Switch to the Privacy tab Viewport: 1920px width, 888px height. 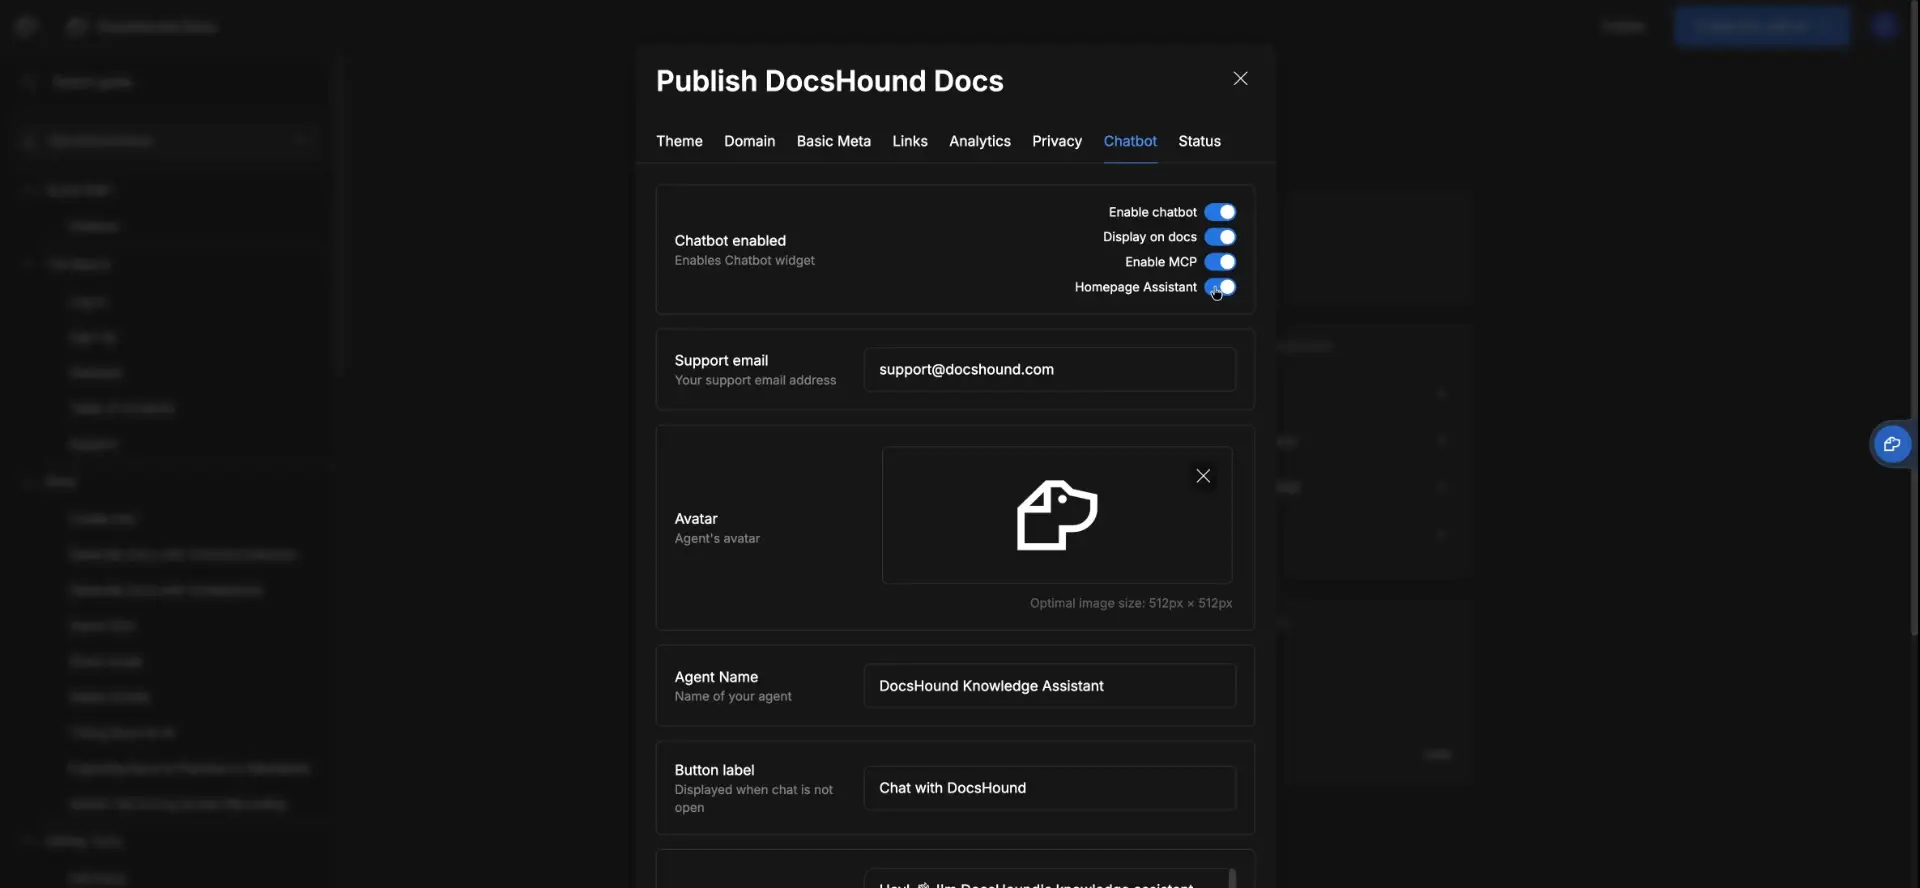(1057, 141)
